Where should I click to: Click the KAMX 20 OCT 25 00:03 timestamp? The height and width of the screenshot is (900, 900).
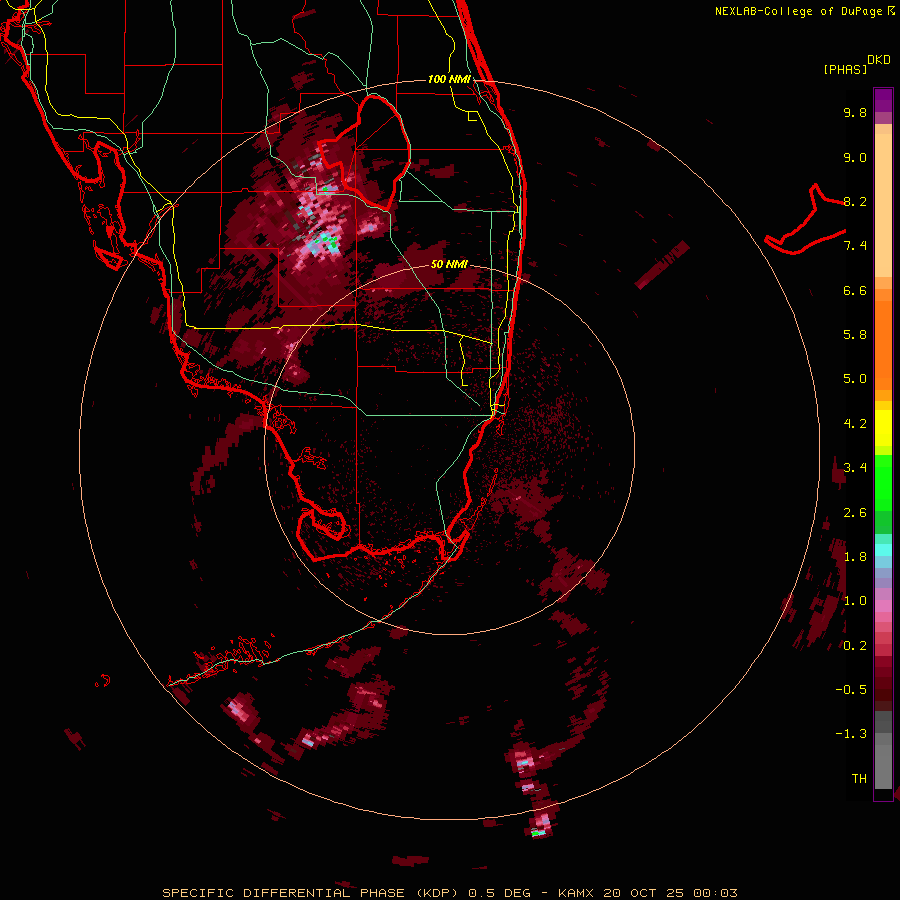pyautogui.click(x=647, y=893)
